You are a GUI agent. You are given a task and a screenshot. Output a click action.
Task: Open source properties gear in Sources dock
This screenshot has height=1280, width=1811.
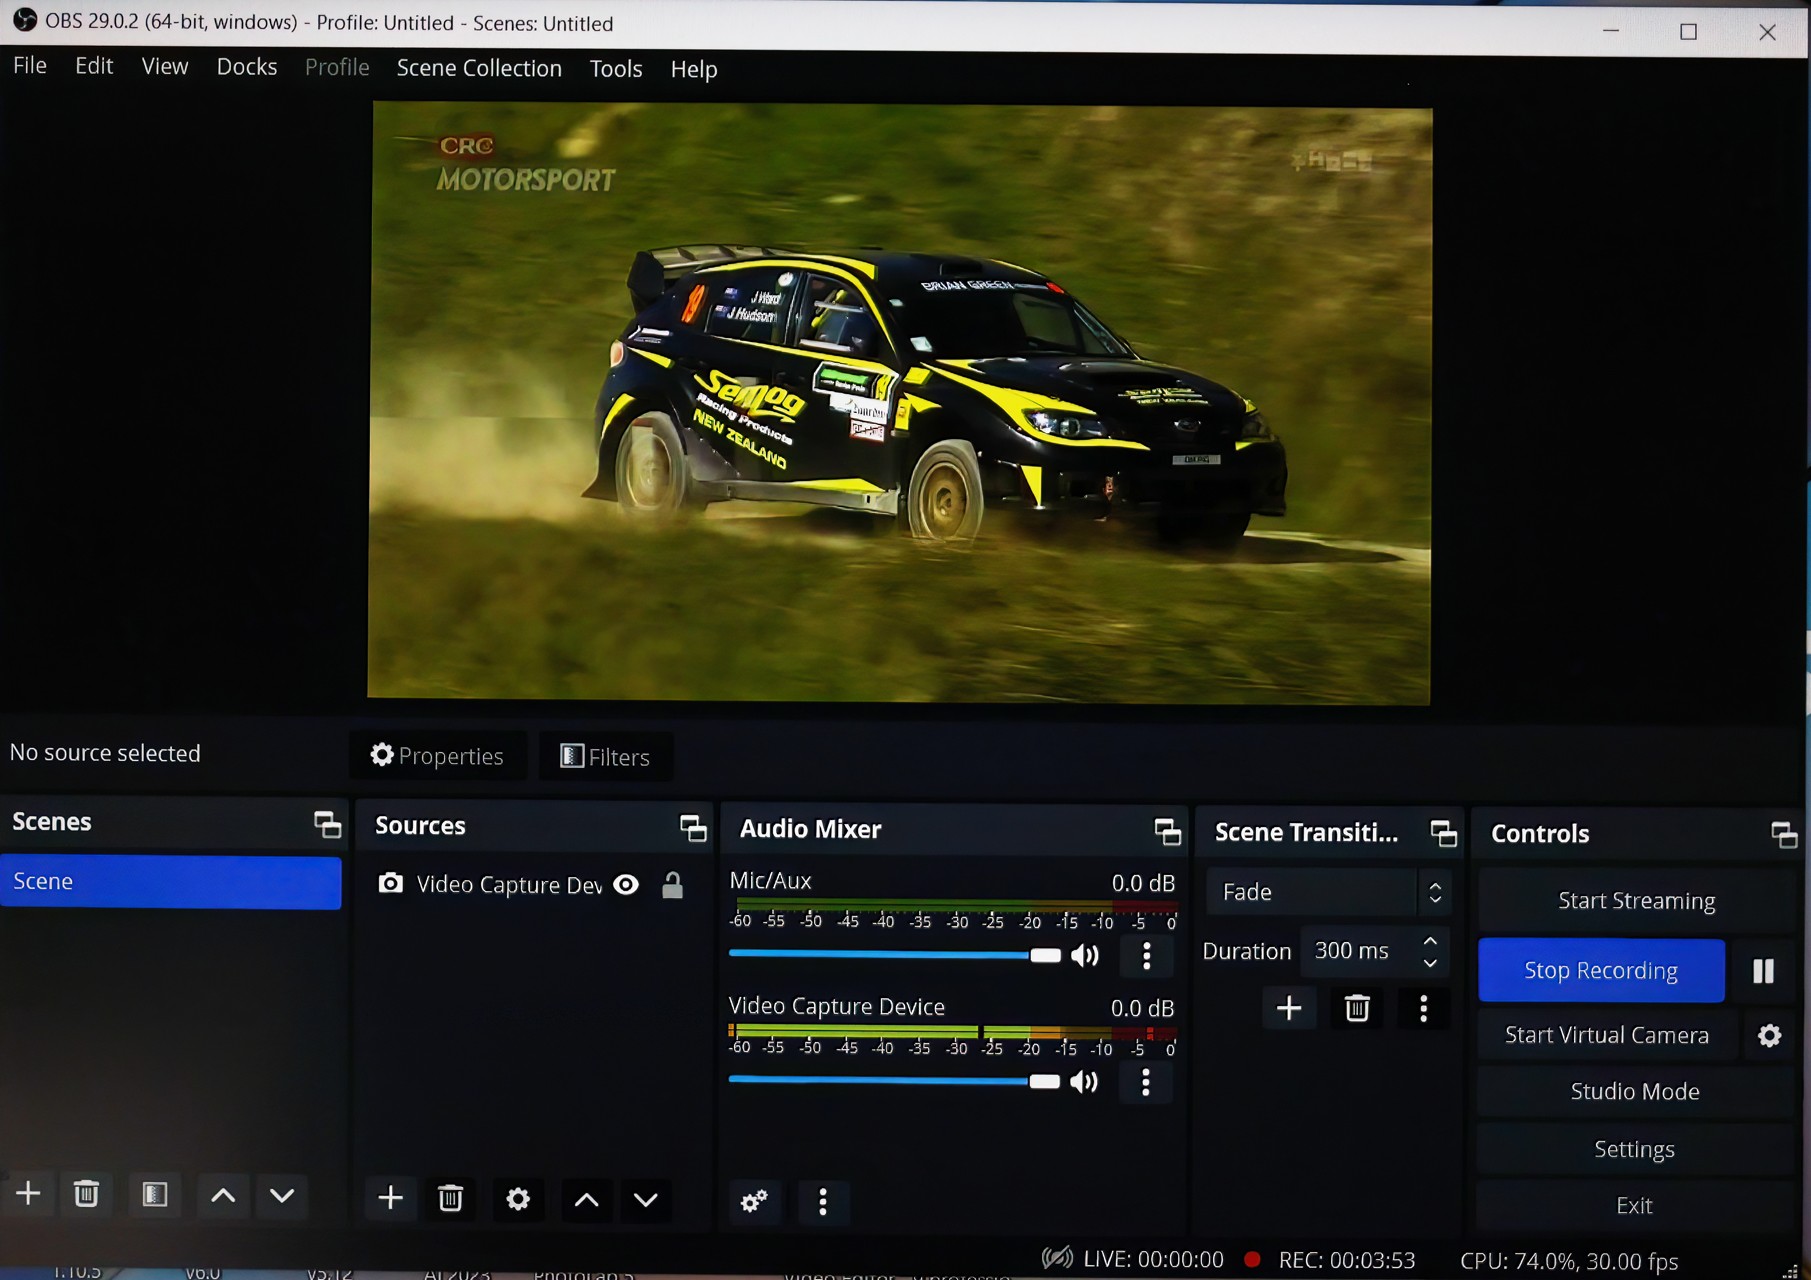(x=518, y=1199)
